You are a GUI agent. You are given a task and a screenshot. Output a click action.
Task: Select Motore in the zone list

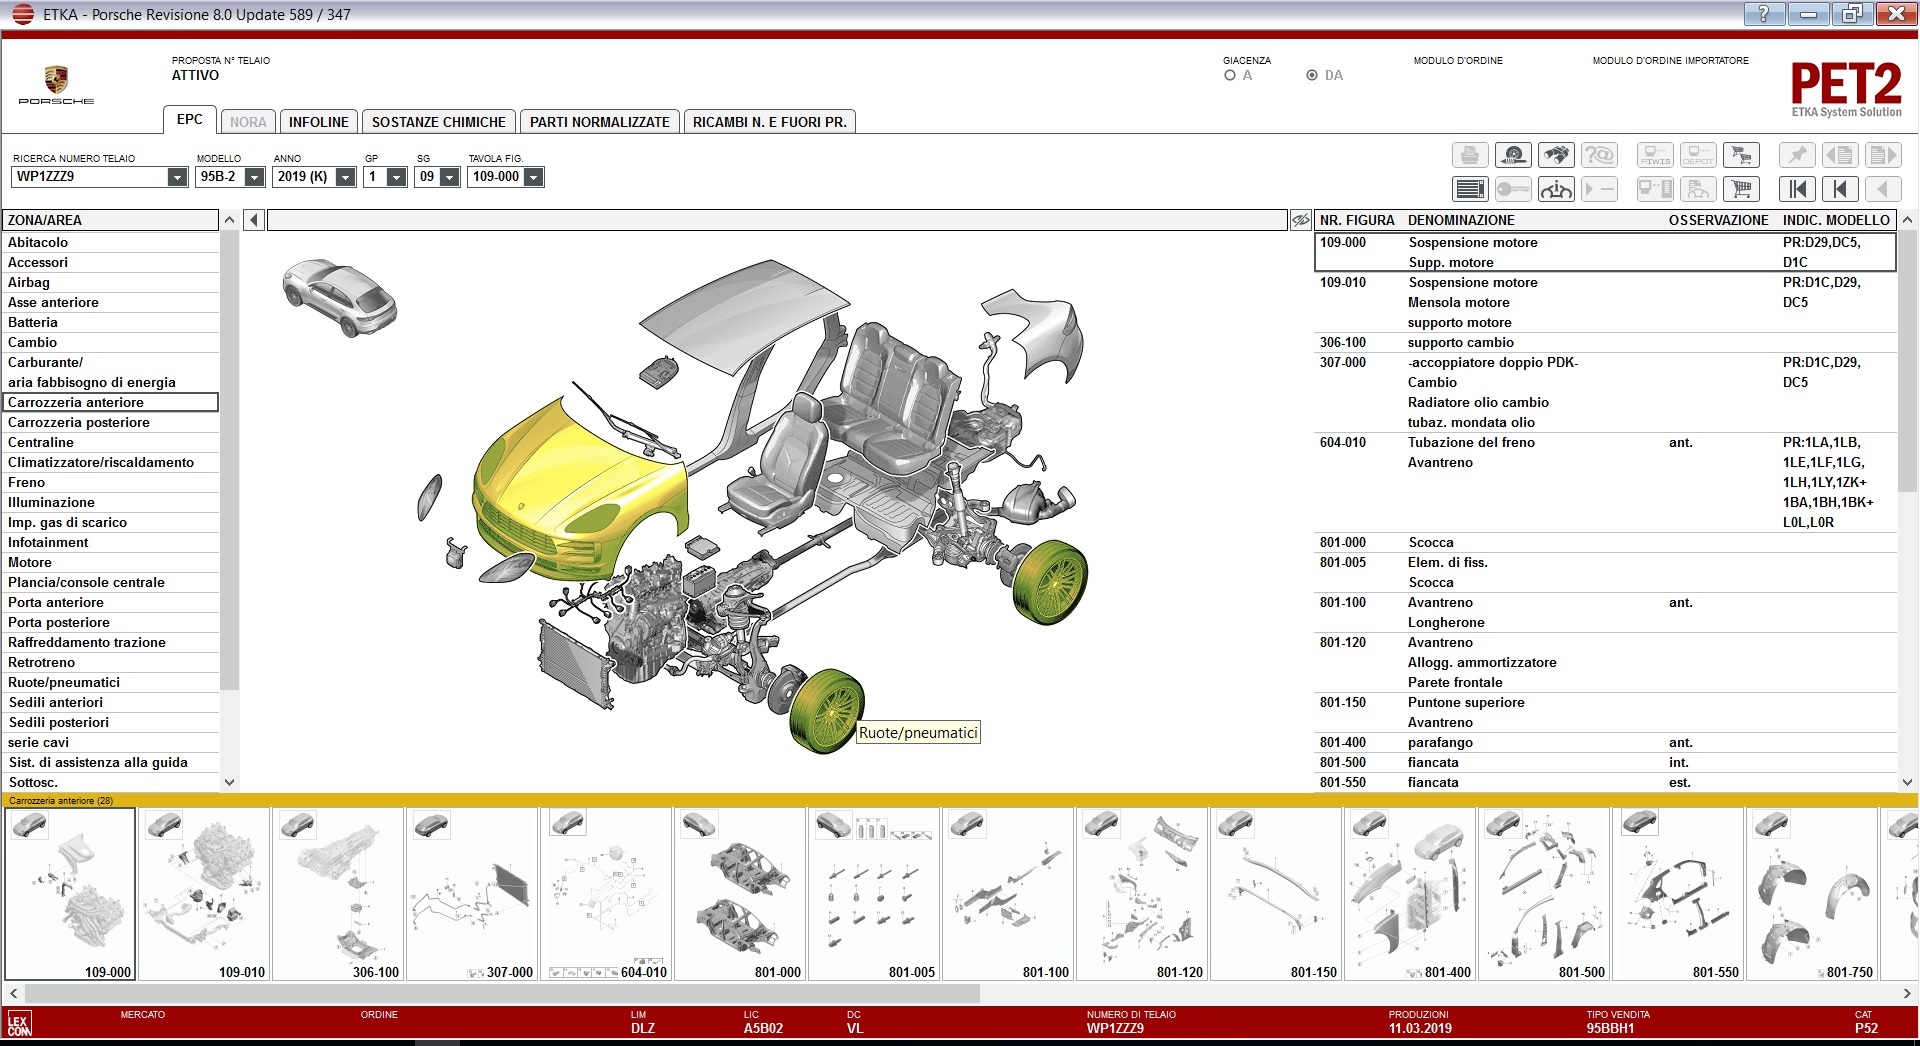point(110,562)
